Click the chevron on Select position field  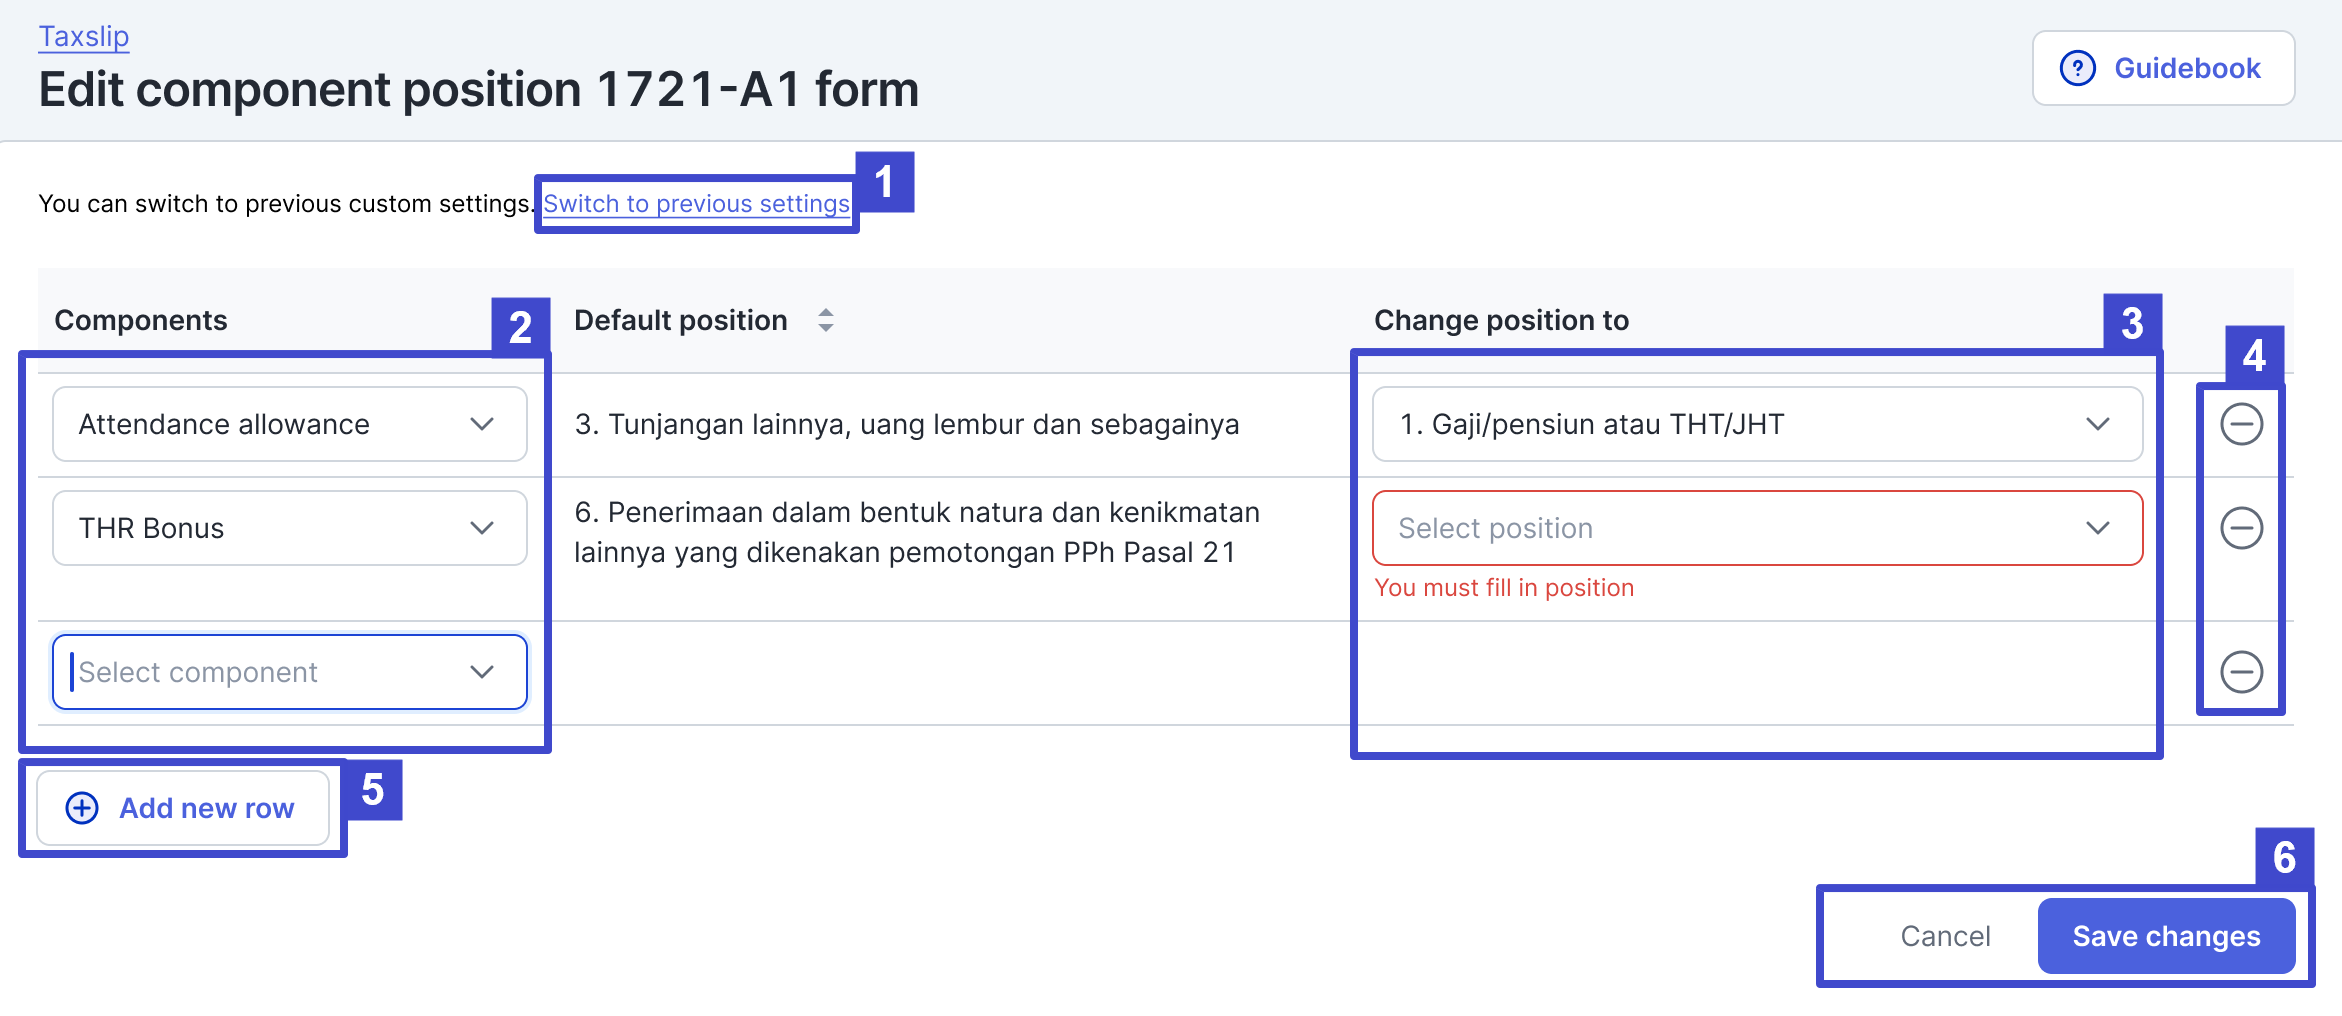[x=2097, y=528]
